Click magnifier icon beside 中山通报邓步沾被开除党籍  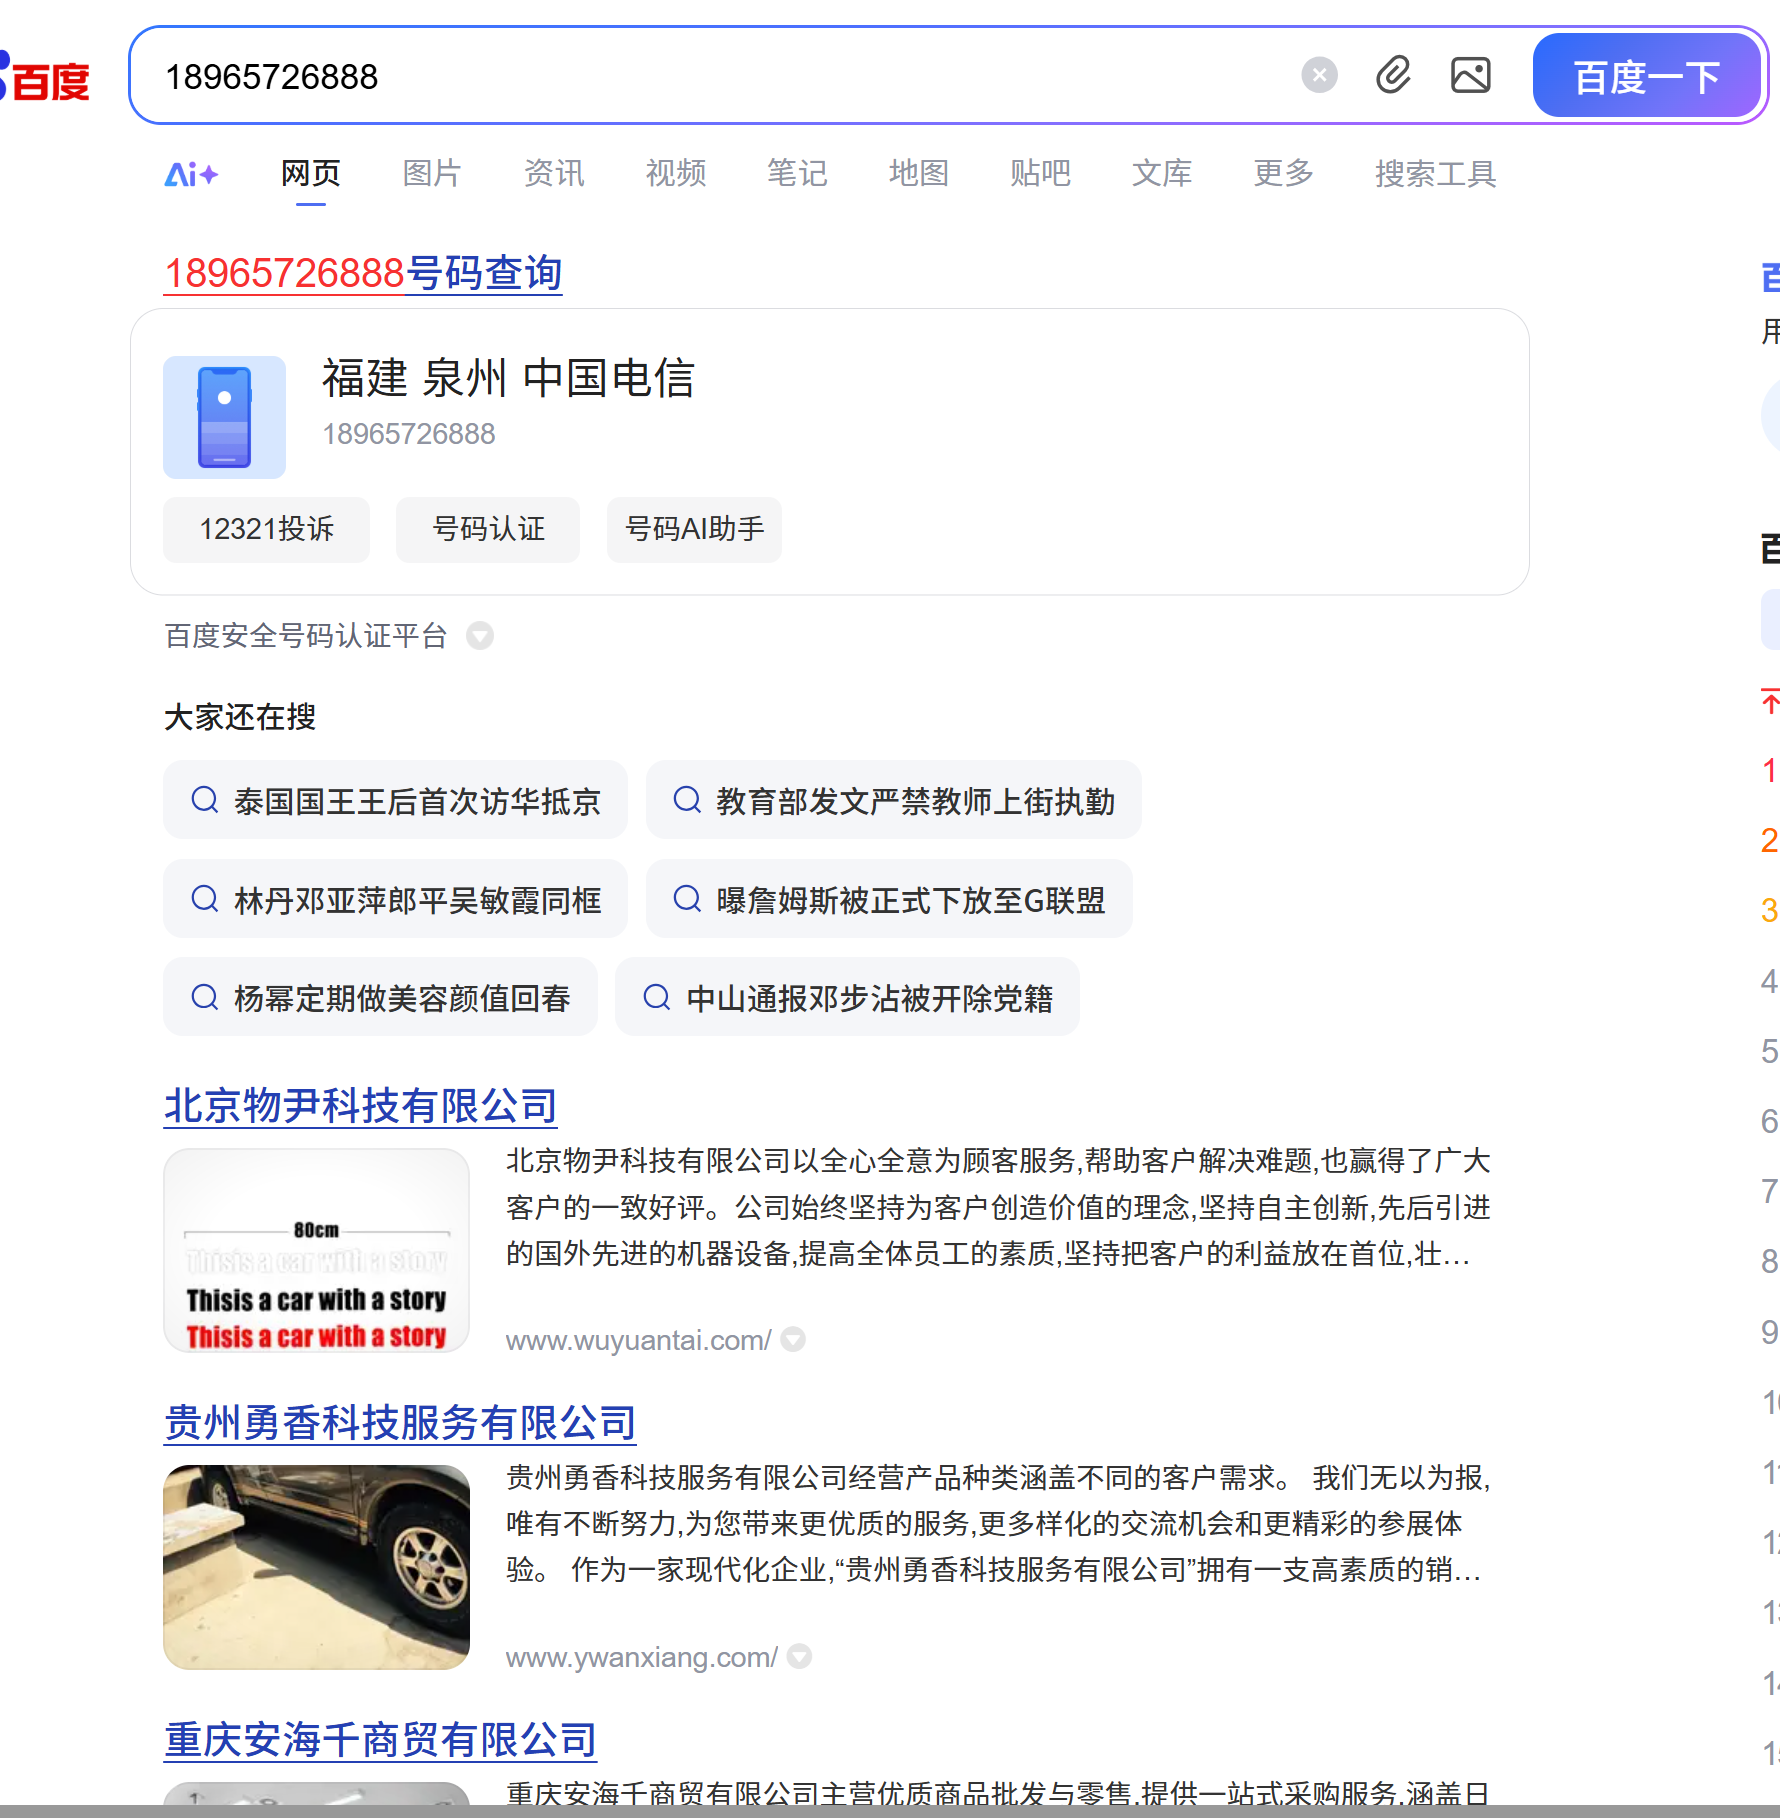[657, 997]
